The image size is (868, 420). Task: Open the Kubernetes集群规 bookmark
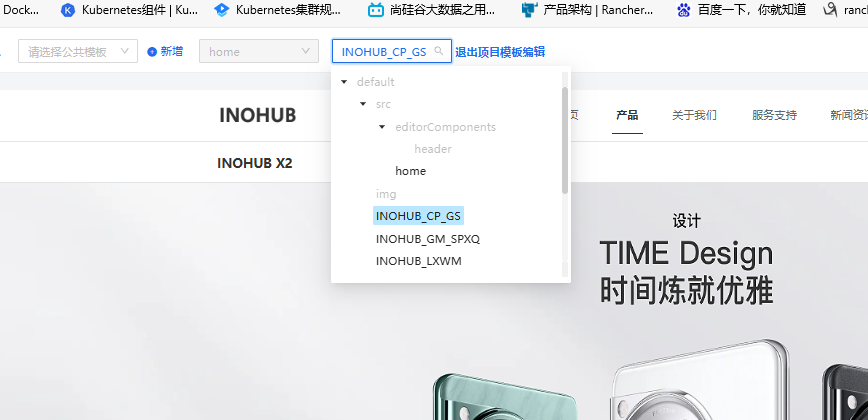tap(278, 9)
